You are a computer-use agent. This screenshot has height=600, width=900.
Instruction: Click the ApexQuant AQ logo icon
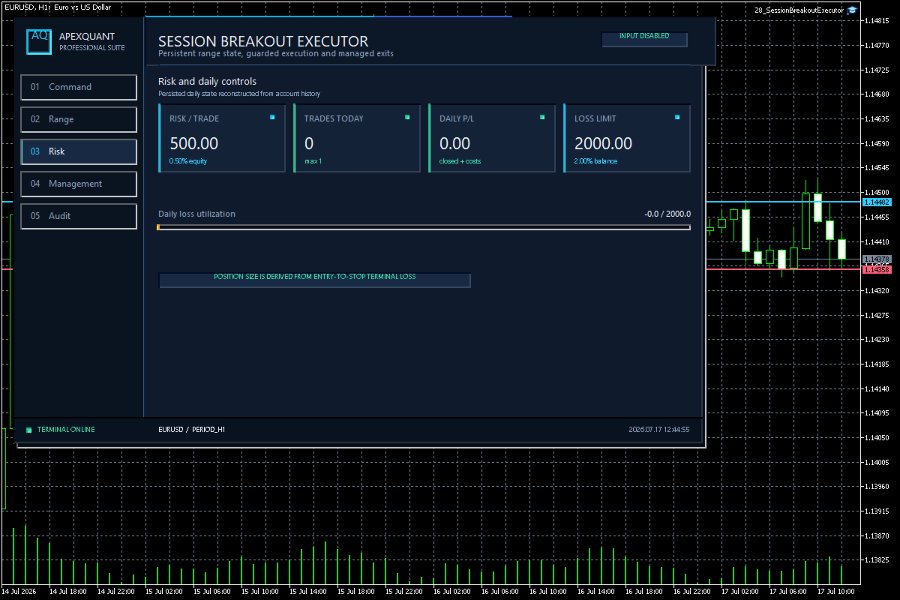[39, 41]
